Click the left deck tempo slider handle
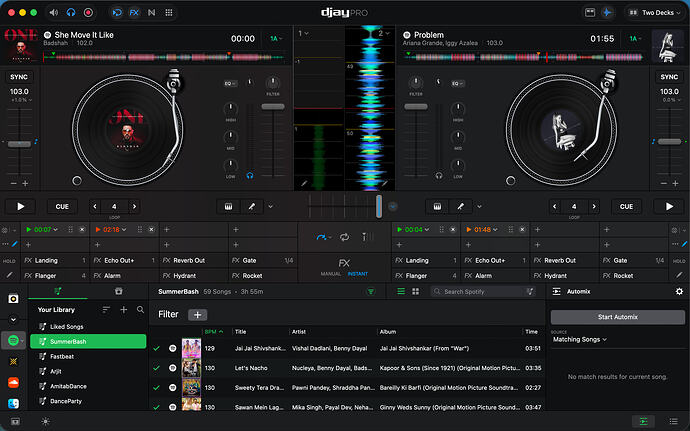This screenshot has height=431, width=690. click(x=19, y=144)
